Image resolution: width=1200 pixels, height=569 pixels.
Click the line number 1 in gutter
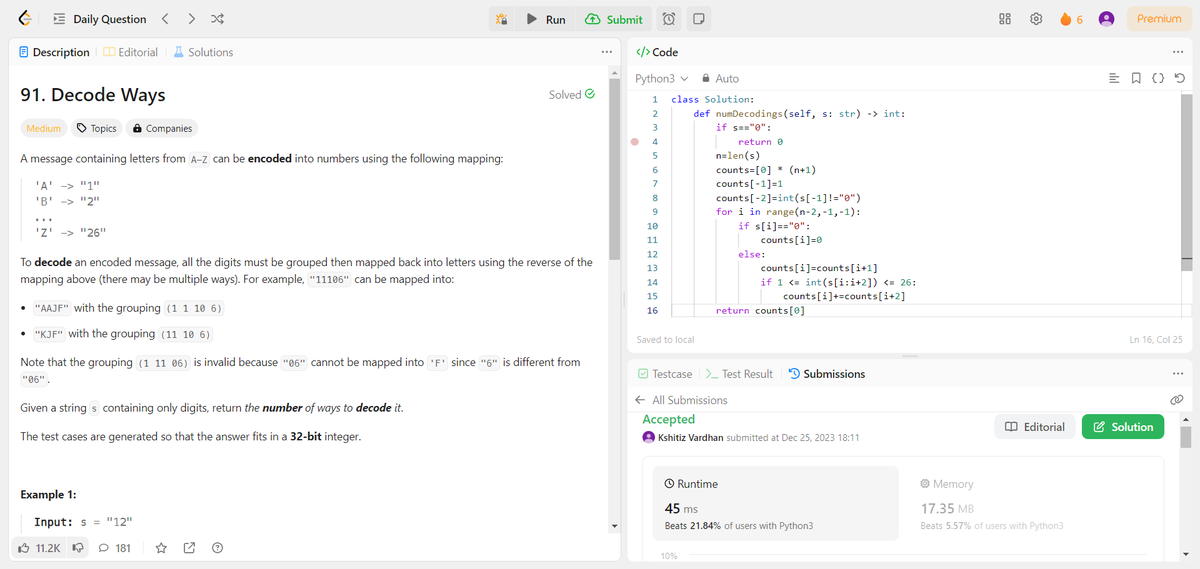pos(653,100)
